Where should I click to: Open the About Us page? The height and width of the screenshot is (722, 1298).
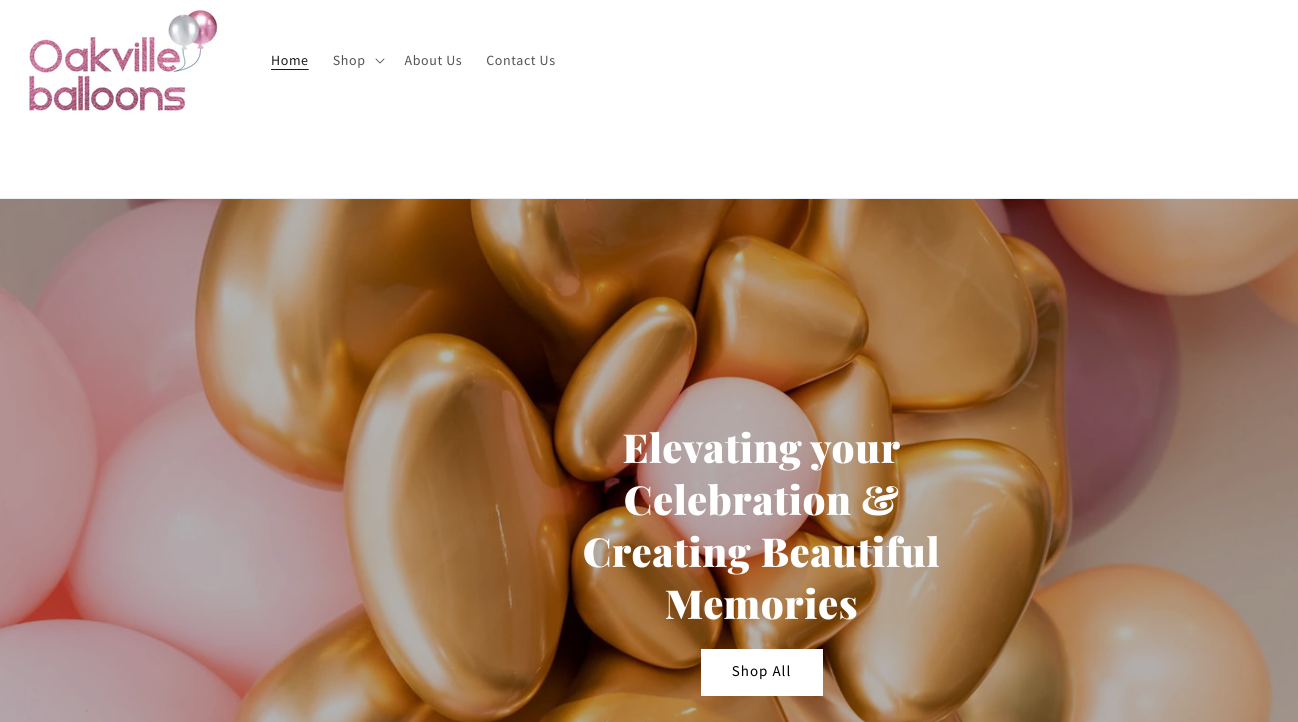point(433,60)
